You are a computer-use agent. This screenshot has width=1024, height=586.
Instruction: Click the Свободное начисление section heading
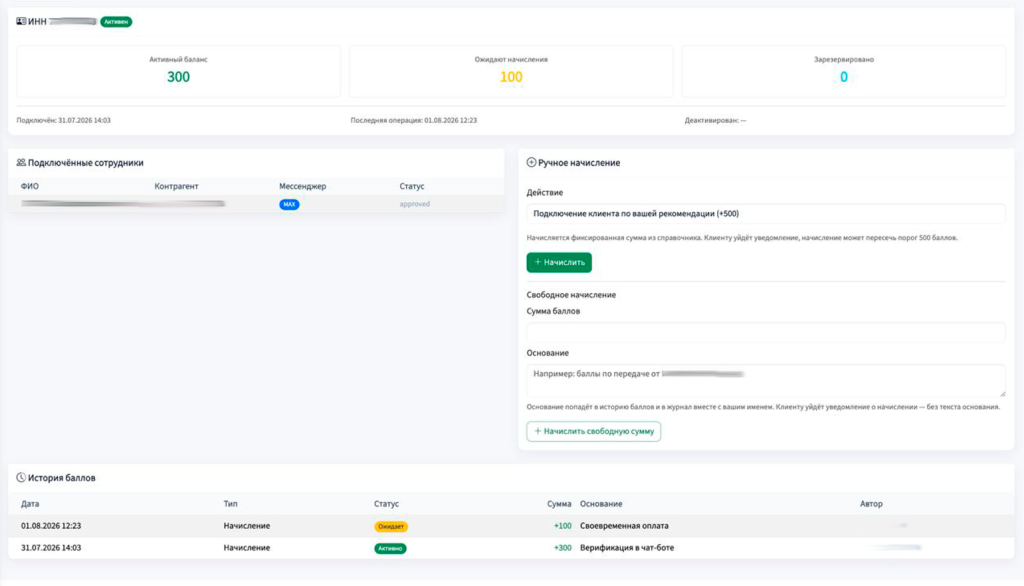tap(571, 295)
